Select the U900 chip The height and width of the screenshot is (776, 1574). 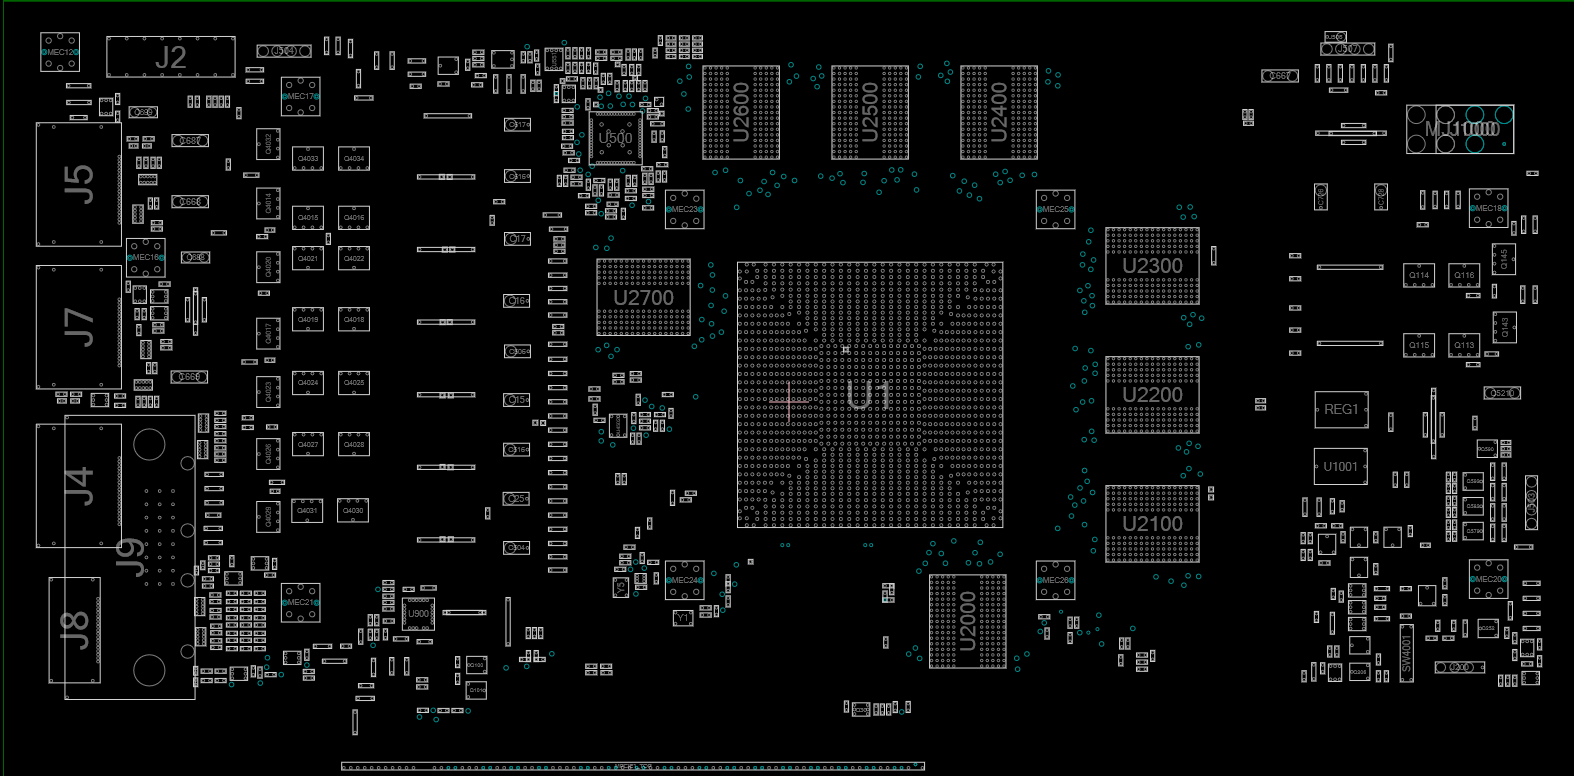point(418,614)
